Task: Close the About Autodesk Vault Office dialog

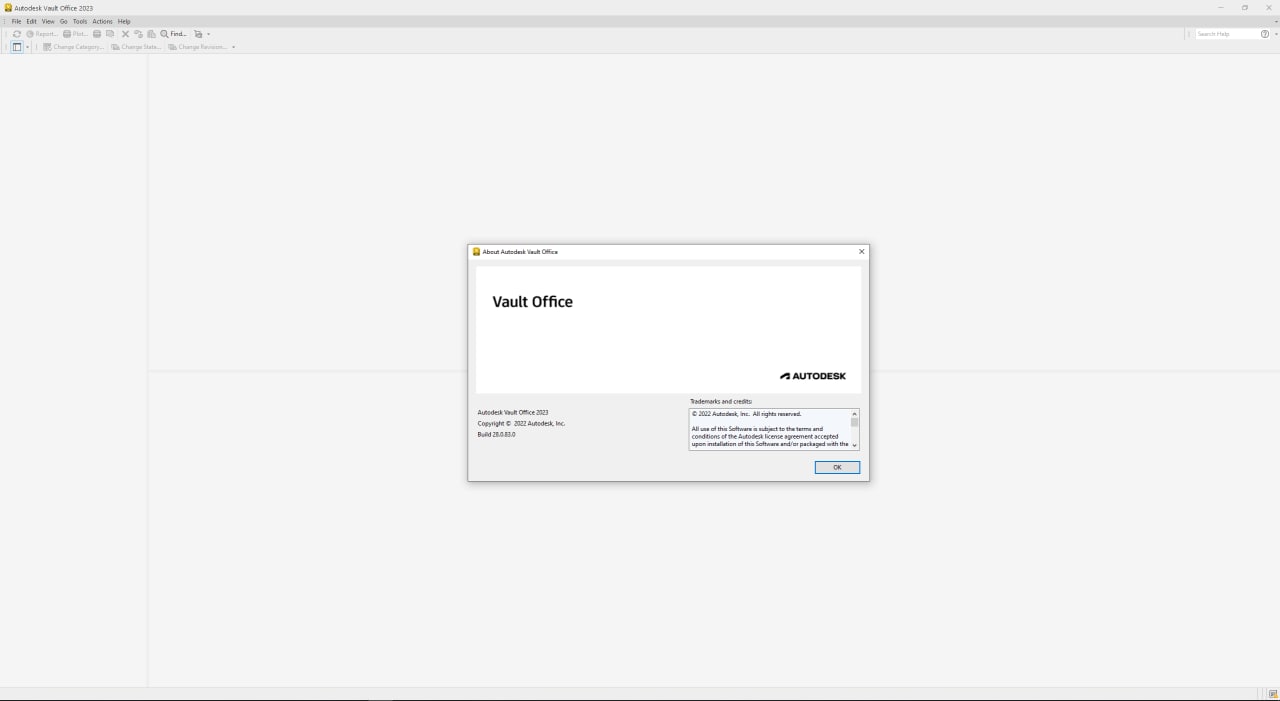Action: pyautogui.click(x=861, y=252)
